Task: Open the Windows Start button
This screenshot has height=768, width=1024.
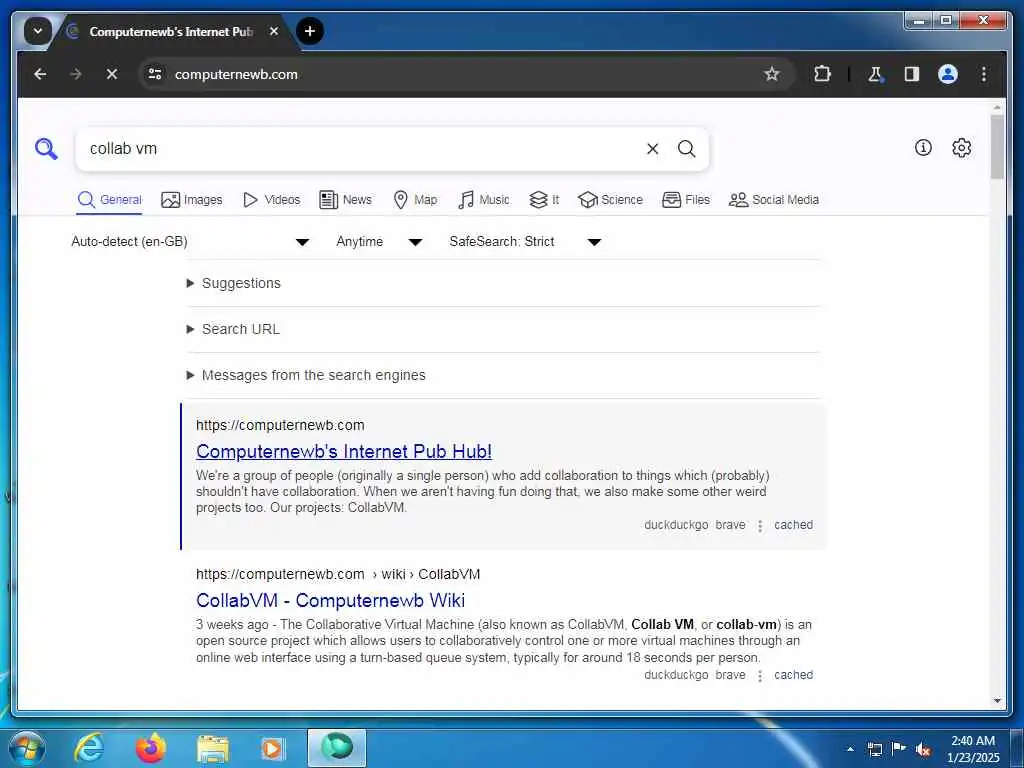Action: click(x=25, y=748)
